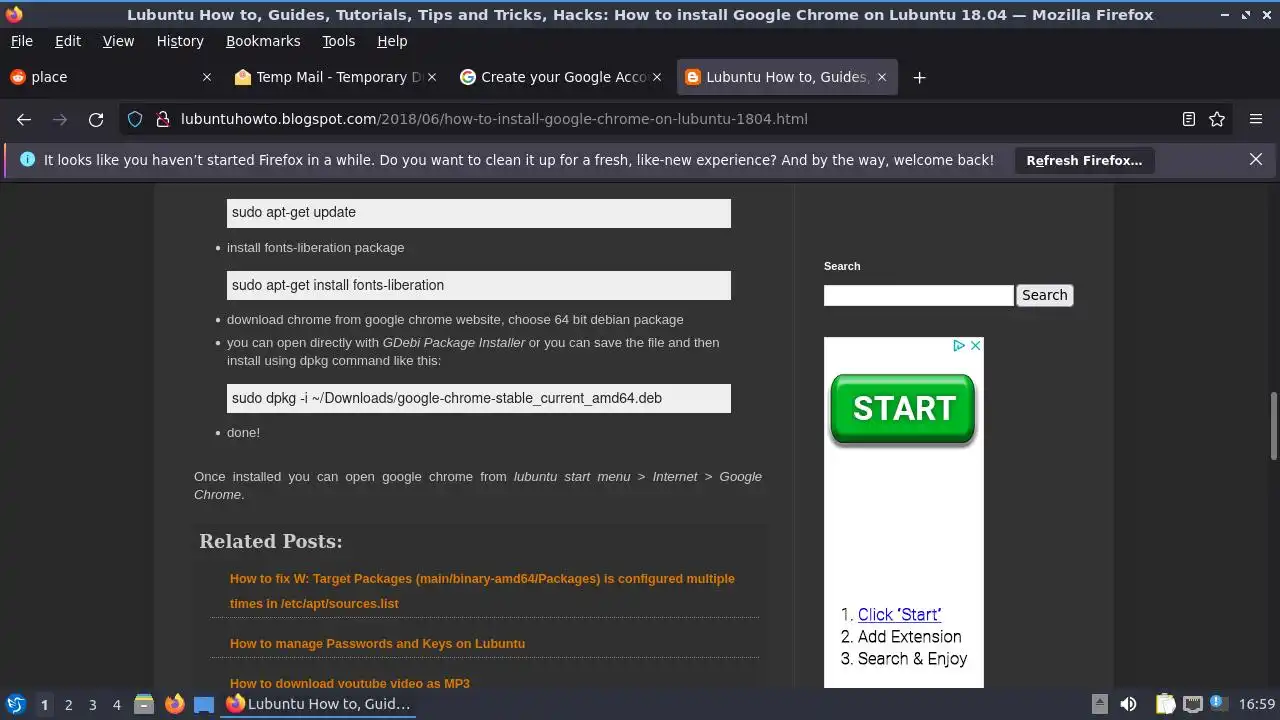Click the green START ad button

tap(903, 409)
